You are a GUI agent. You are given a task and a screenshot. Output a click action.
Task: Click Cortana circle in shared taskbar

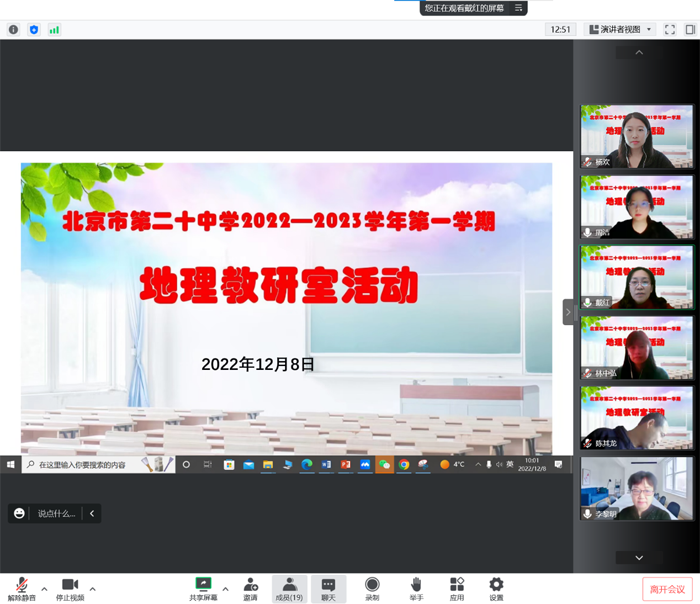point(186,465)
